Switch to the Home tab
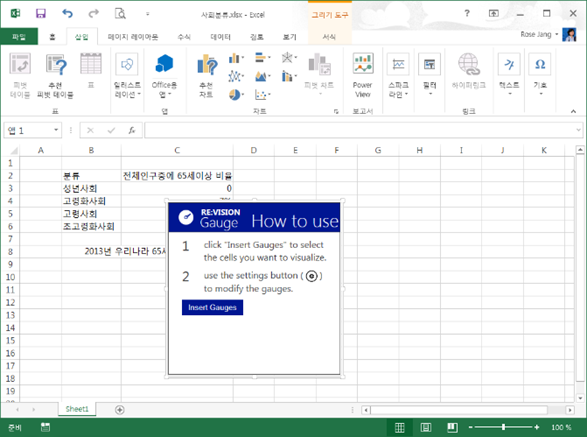This screenshot has width=587, height=437. pos(52,36)
